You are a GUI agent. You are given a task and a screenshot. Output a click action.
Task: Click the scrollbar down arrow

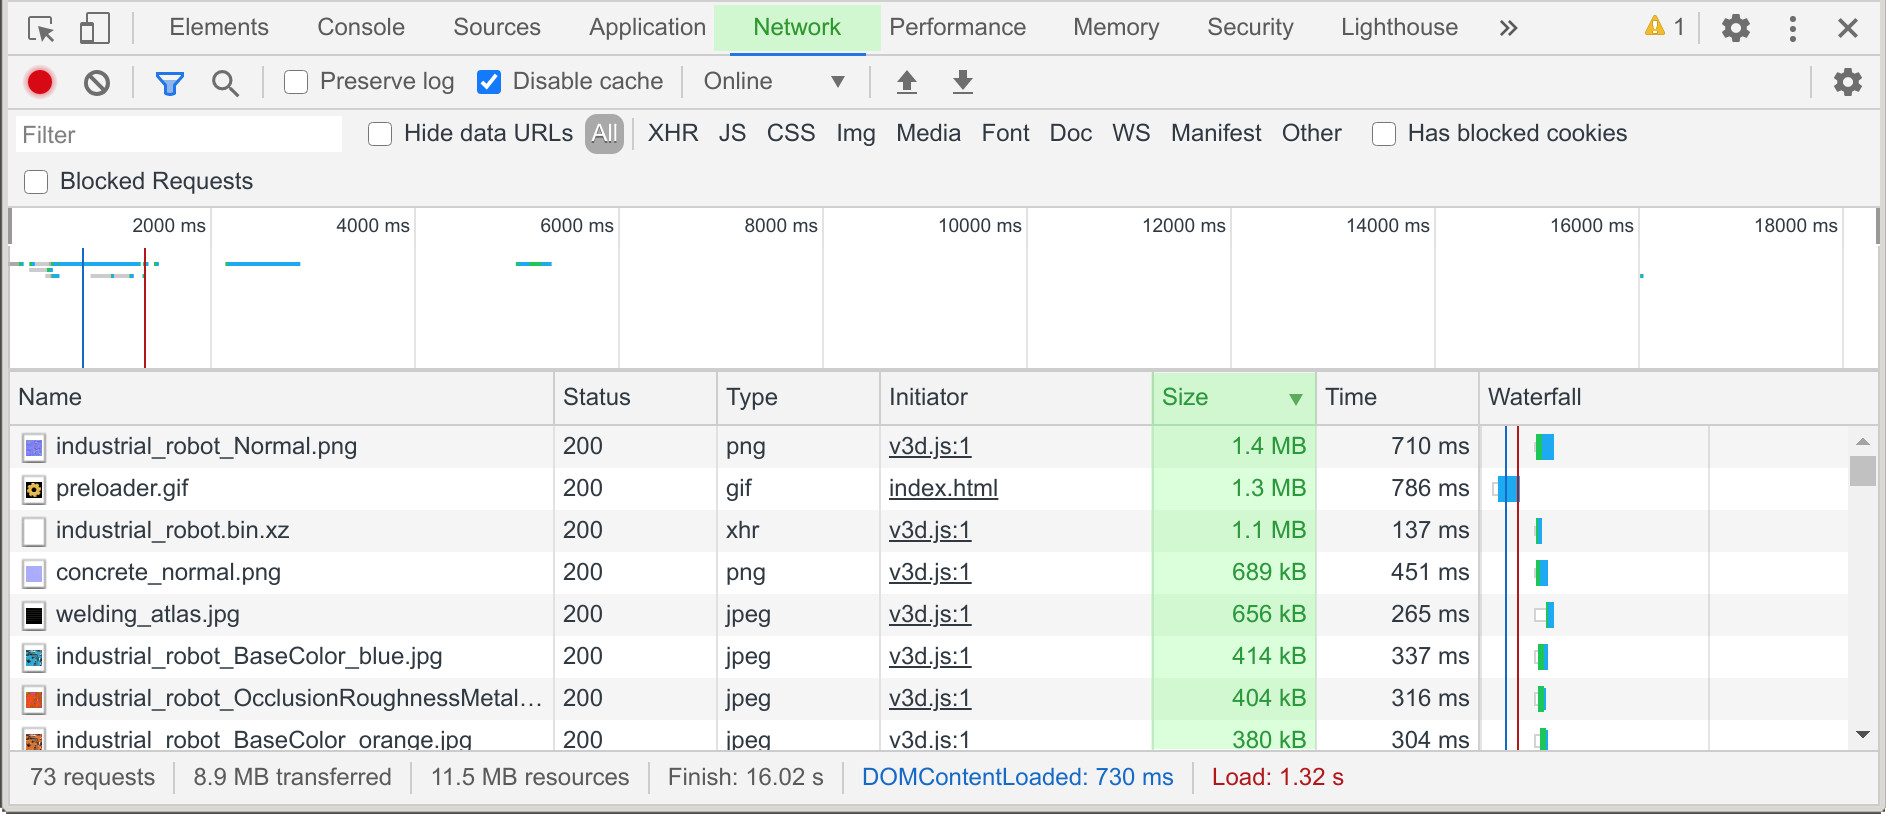tap(1862, 735)
